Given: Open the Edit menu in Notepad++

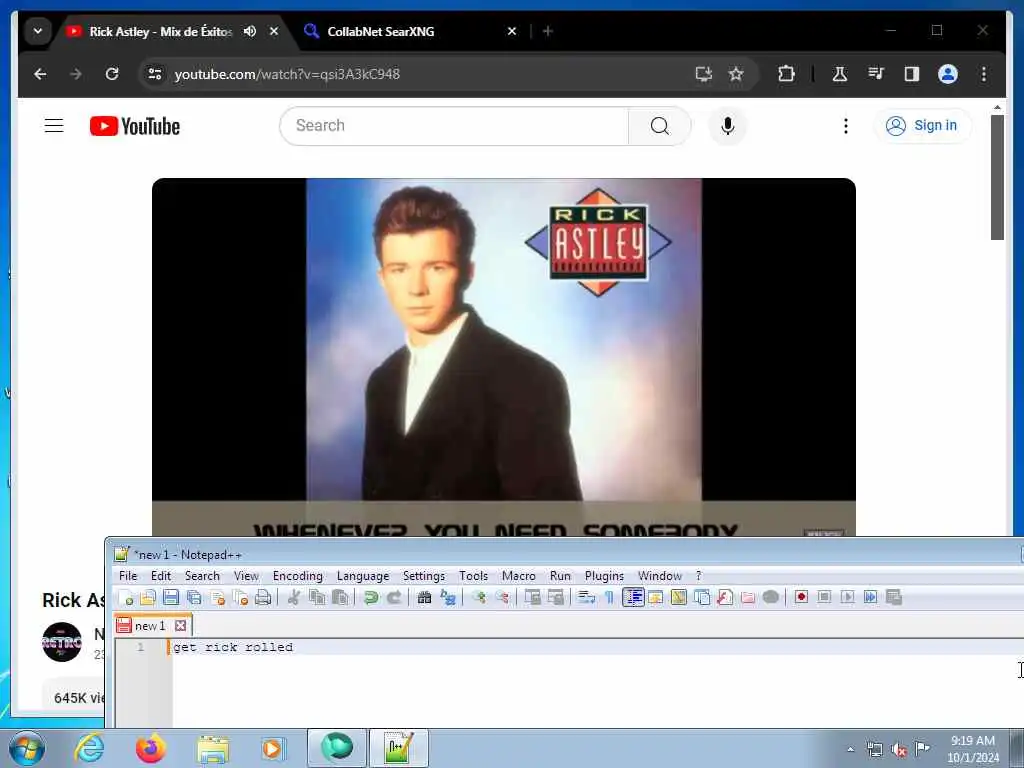Looking at the screenshot, I should click(161, 575).
